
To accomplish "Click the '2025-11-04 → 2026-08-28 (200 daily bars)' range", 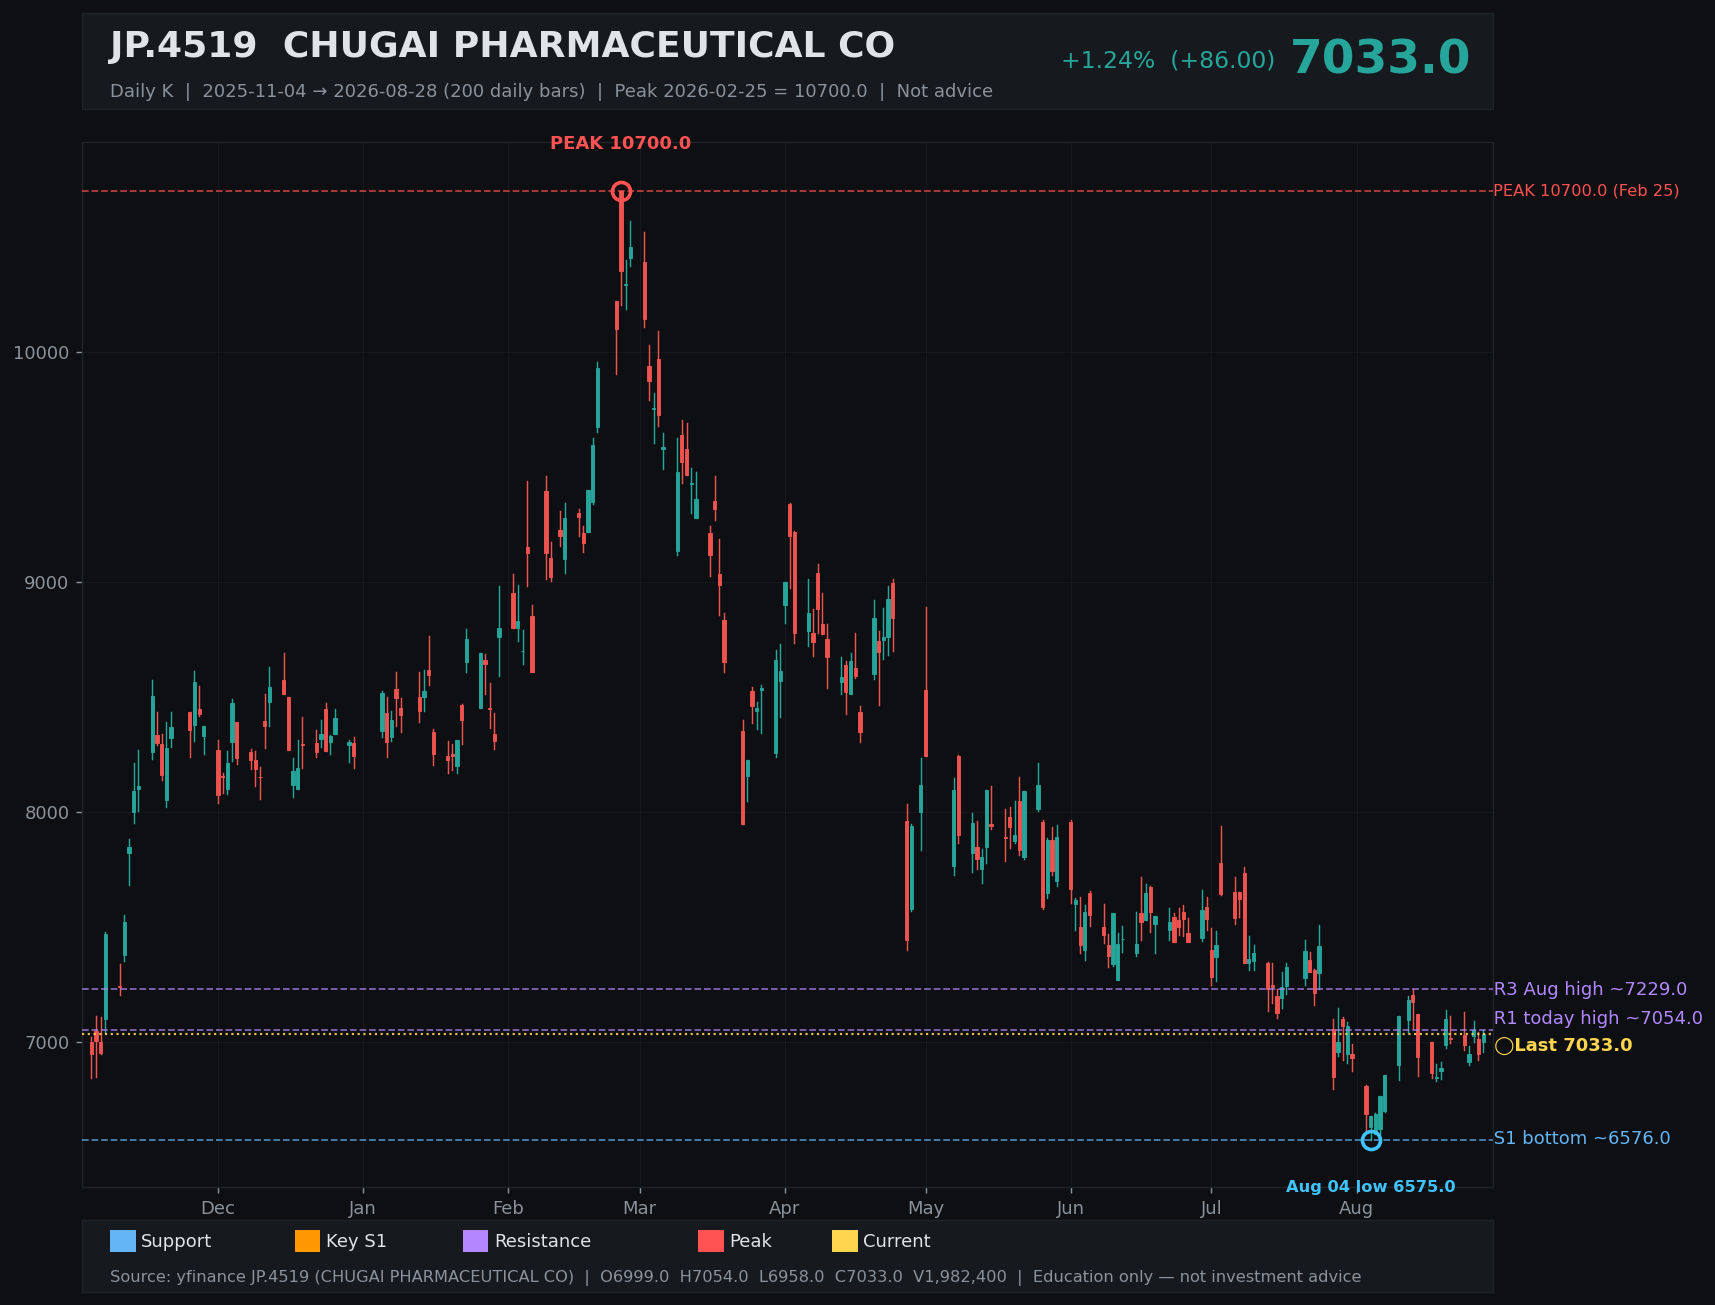I will point(393,91).
